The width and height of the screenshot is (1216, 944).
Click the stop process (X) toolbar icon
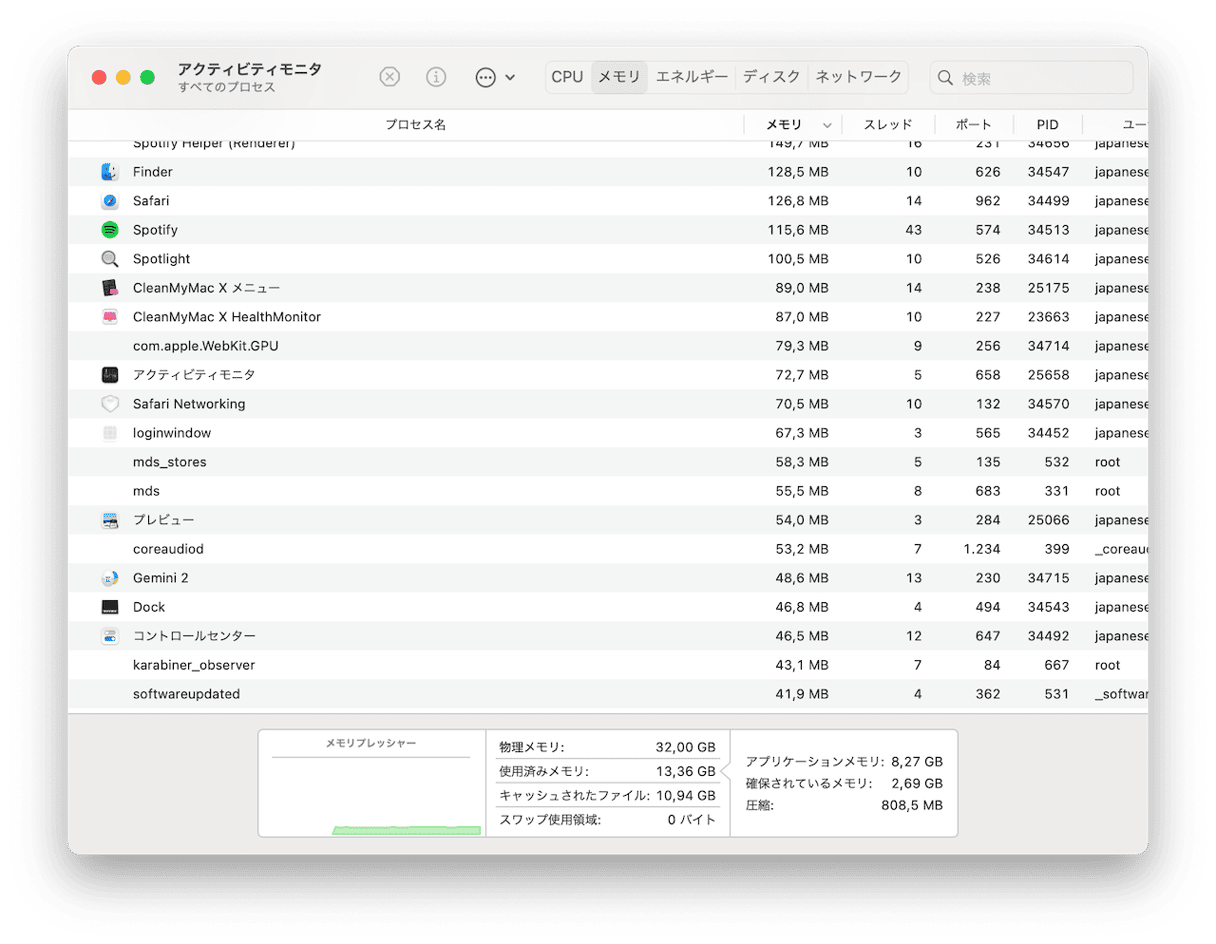click(390, 77)
